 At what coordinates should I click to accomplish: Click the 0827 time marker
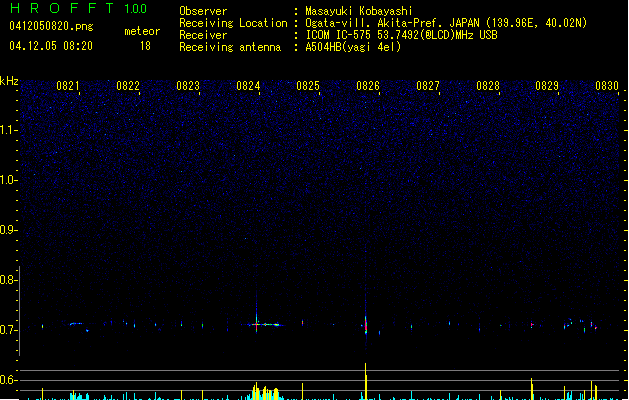coord(428,86)
